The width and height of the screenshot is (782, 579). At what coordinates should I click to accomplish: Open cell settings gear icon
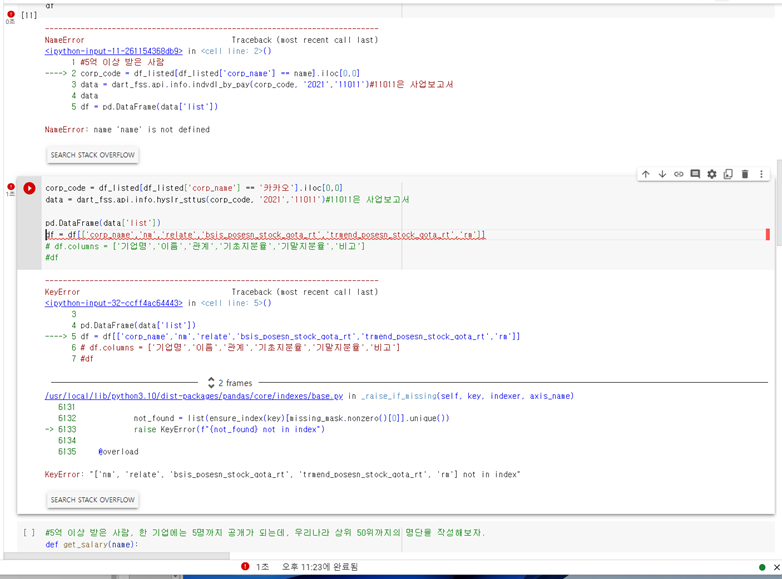pos(712,174)
